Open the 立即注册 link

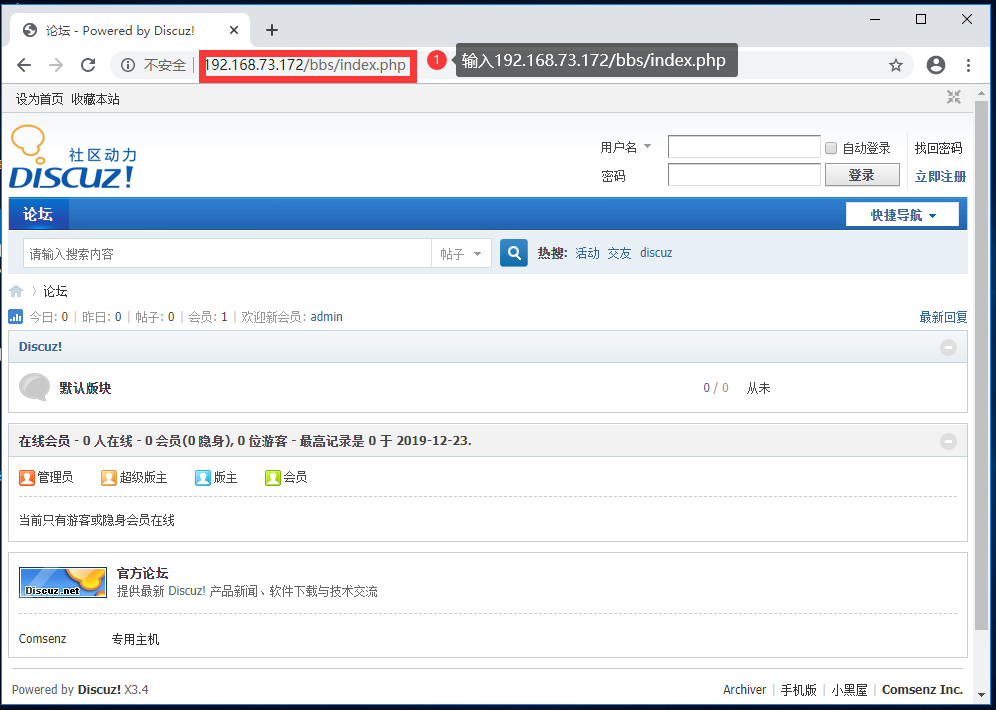tap(940, 177)
